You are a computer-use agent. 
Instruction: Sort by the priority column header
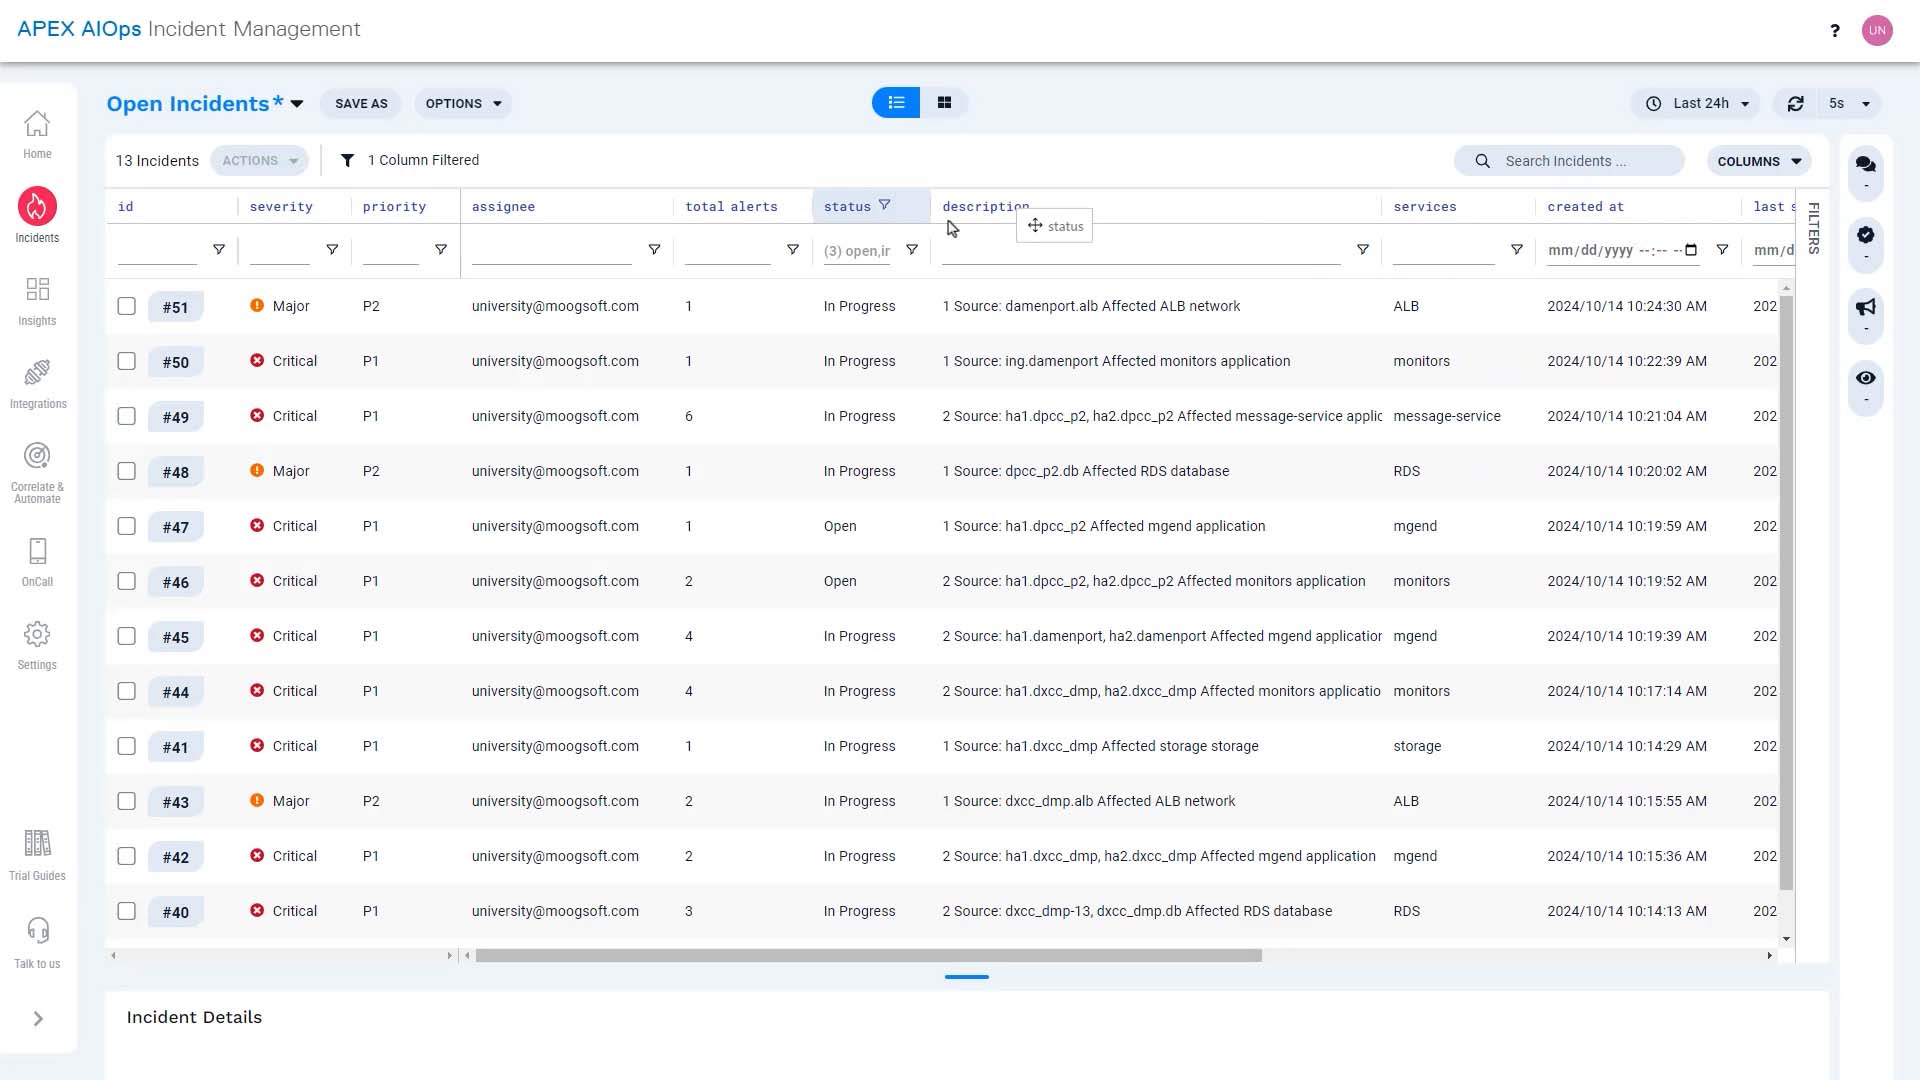coord(394,207)
